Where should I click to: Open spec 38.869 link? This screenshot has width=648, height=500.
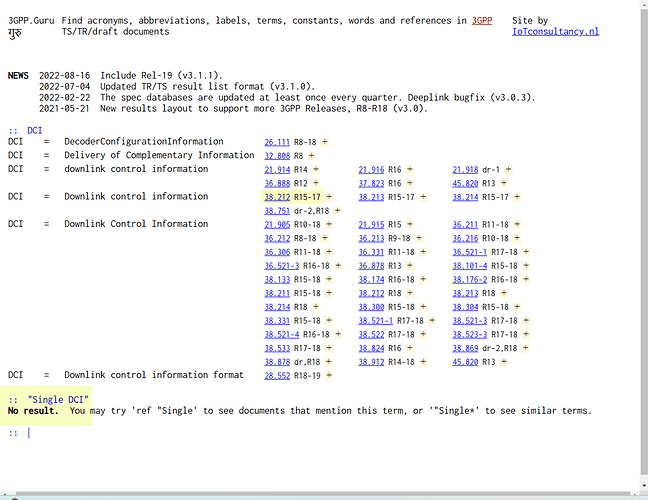coord(465,348)
